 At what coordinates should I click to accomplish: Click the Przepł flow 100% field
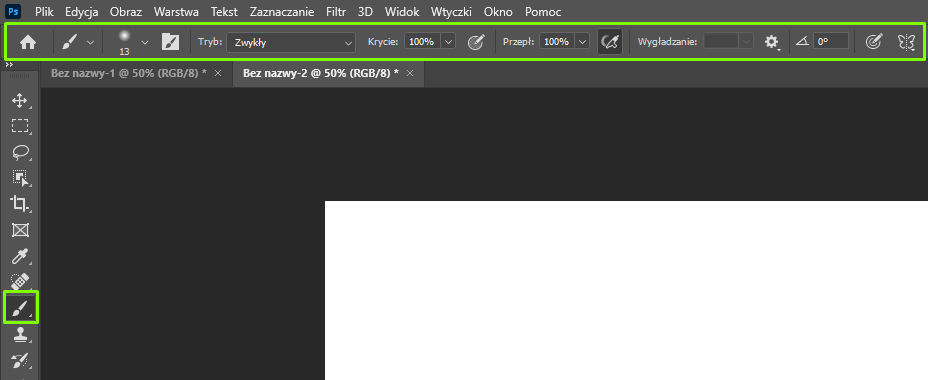tap(556, 42)
